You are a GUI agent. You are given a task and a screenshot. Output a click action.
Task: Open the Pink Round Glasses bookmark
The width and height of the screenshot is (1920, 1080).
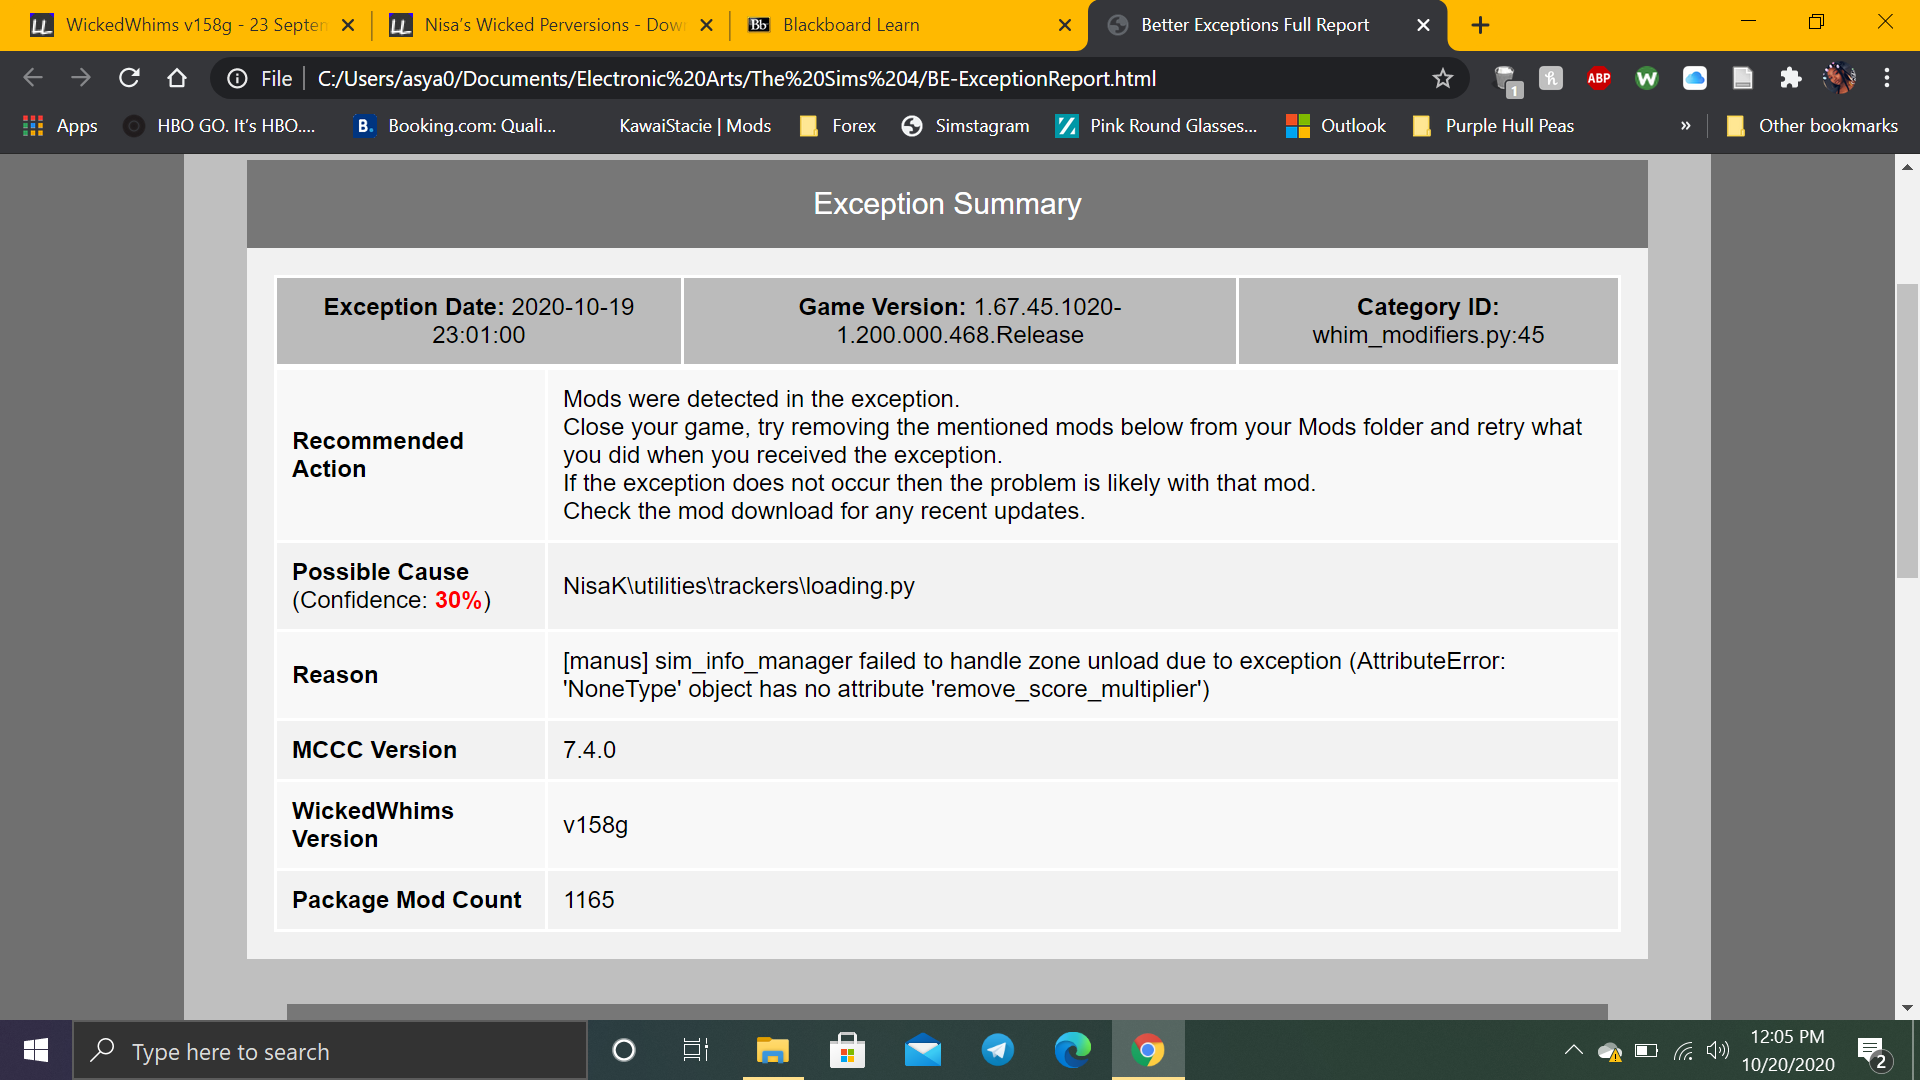coord(1157,126)
